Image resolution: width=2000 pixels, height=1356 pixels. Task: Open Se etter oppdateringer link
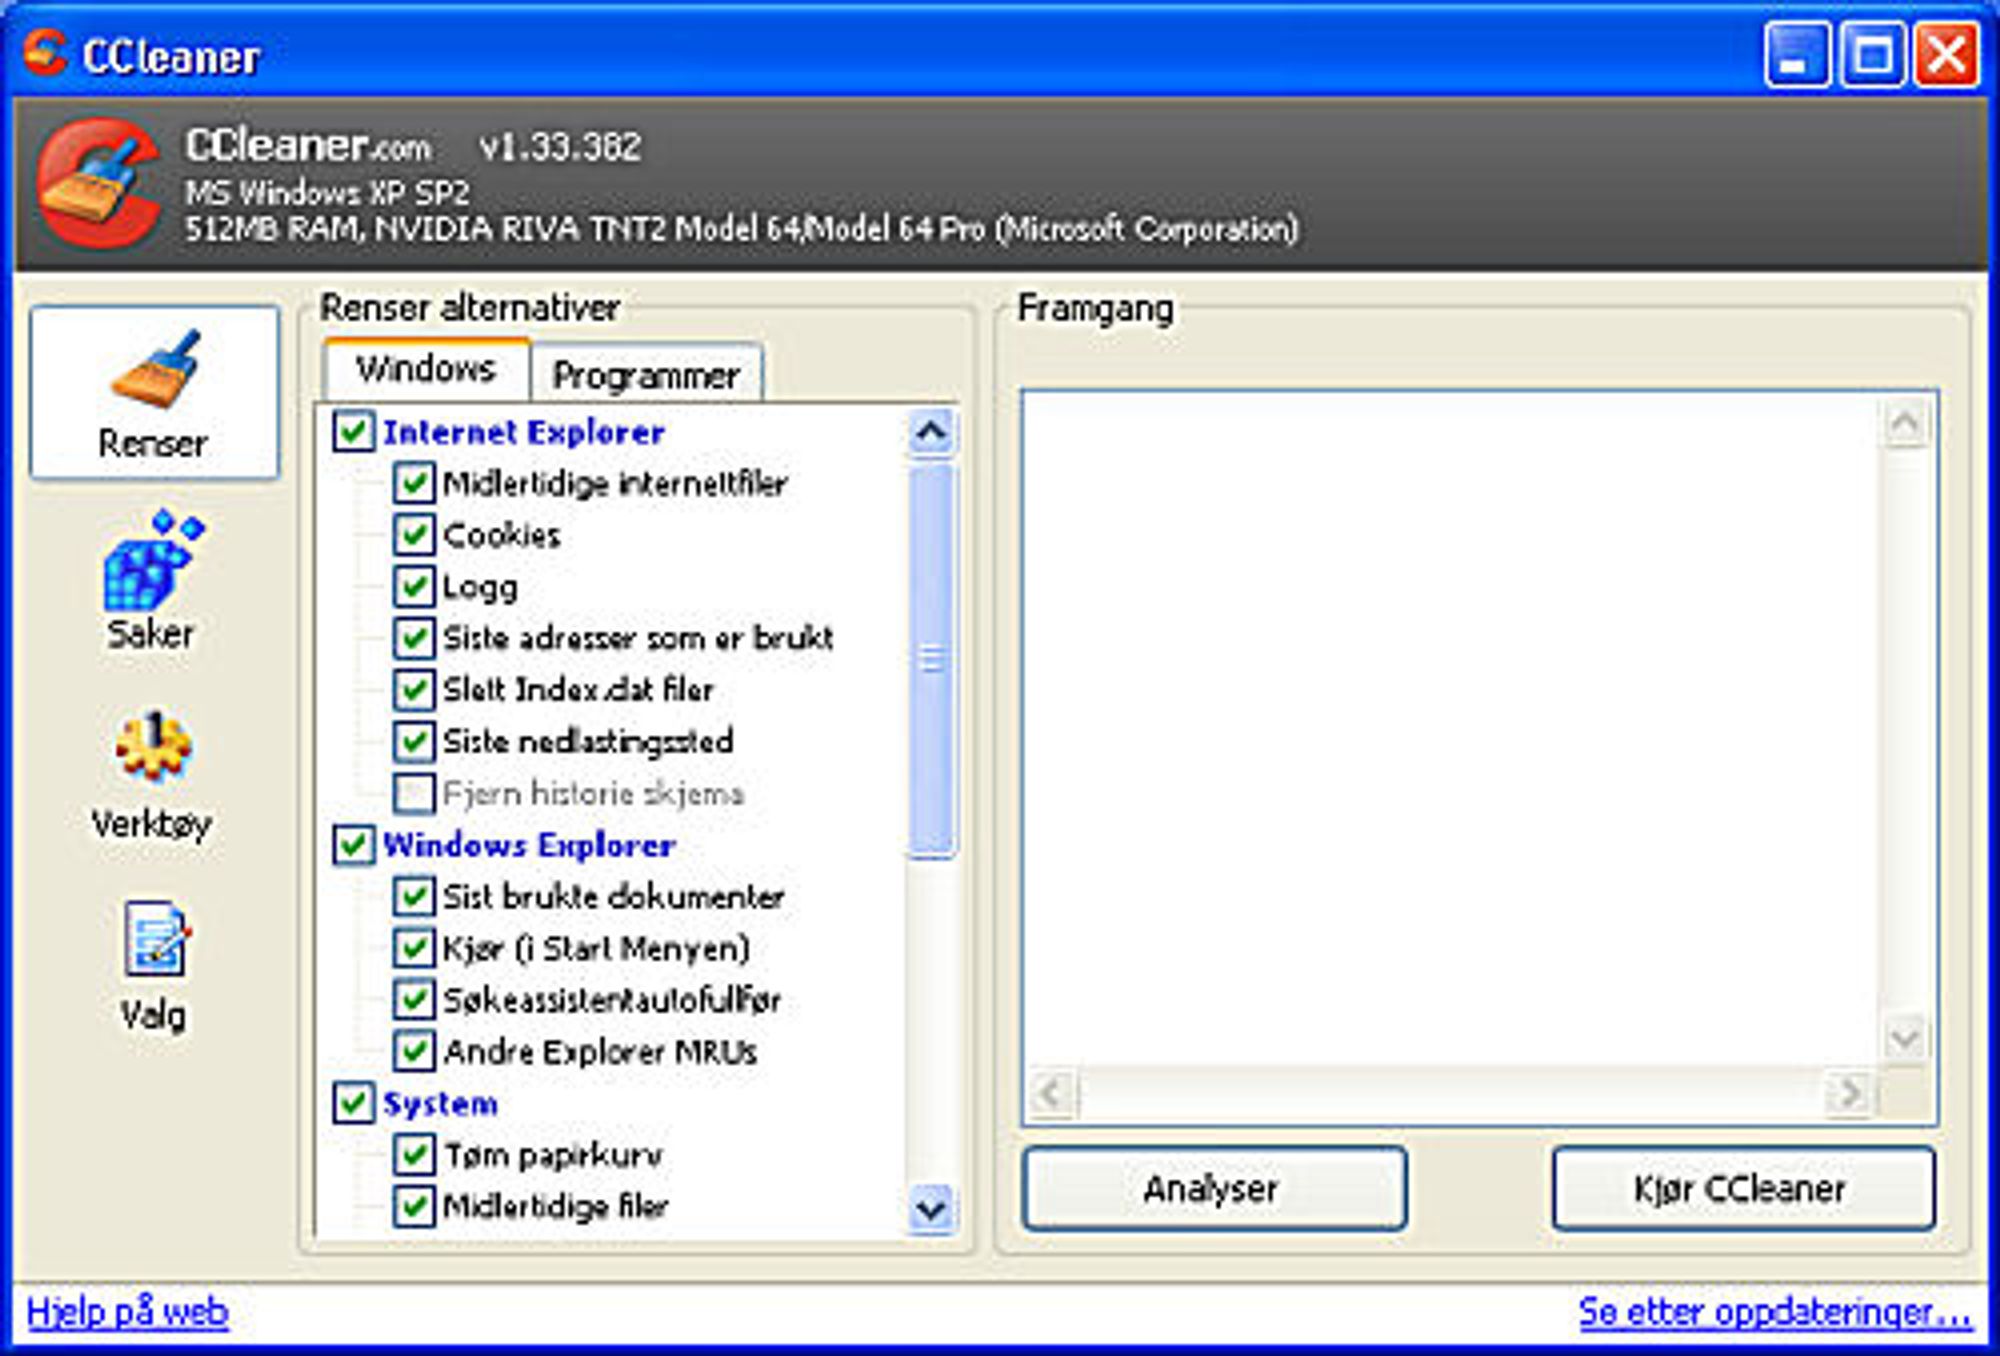tap(1775, 1311)
